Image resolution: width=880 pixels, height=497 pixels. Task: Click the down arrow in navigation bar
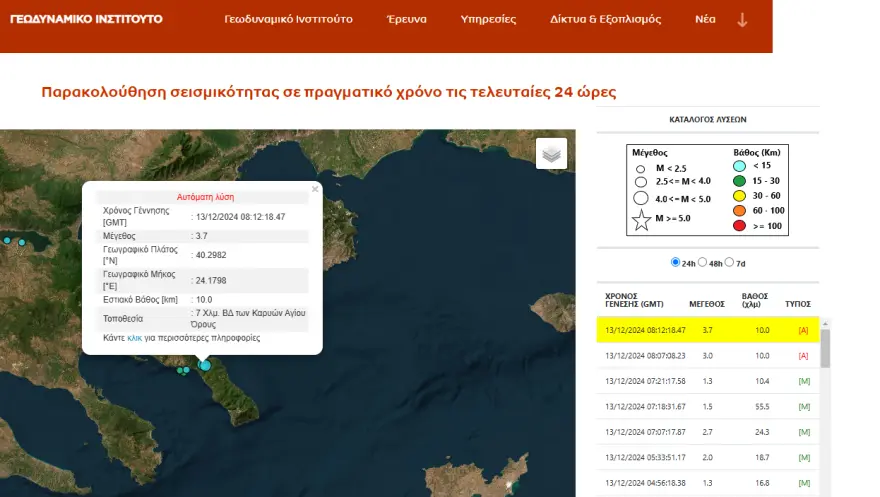742,20
